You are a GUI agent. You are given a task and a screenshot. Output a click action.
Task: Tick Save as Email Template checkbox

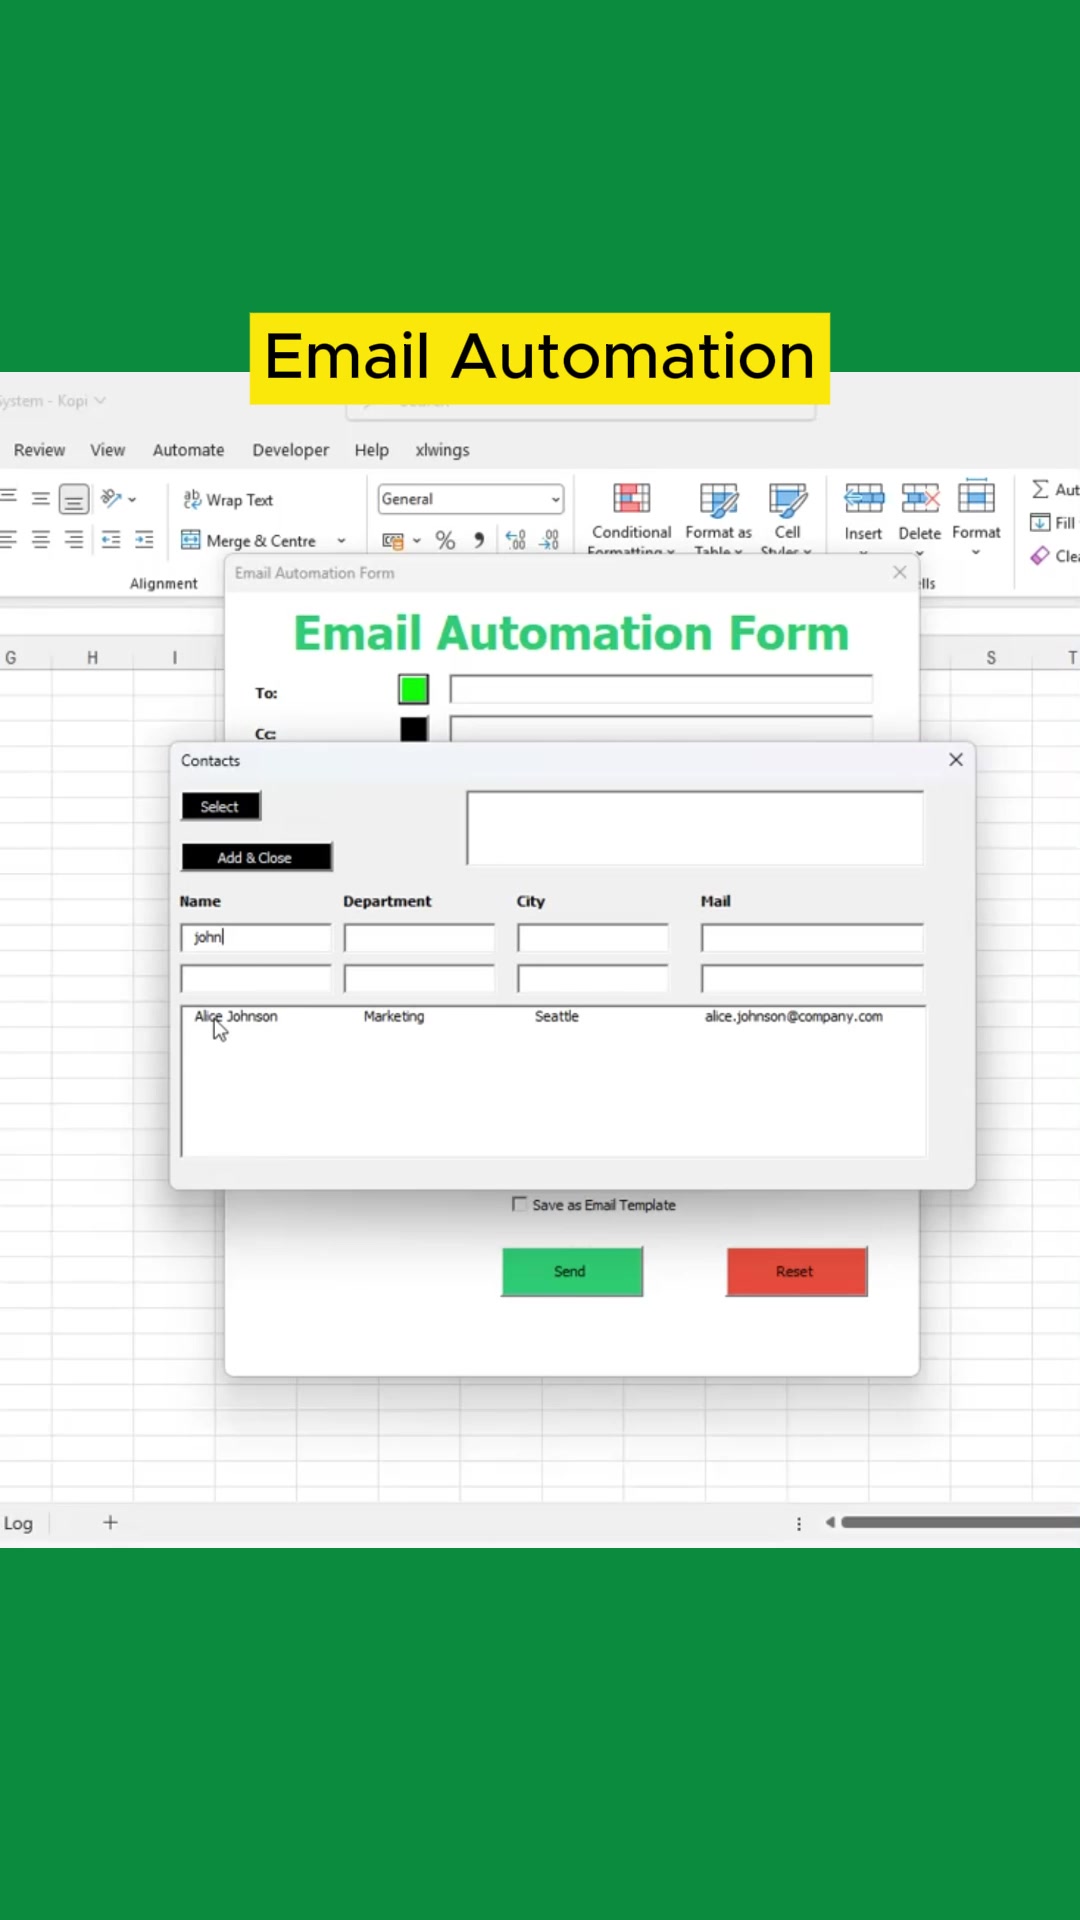[519, 1204]
